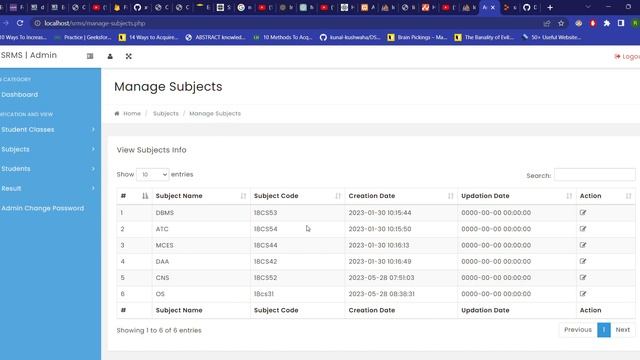Sort table by the # column
This screenshot has height=360, width=640.
[134, 196]
